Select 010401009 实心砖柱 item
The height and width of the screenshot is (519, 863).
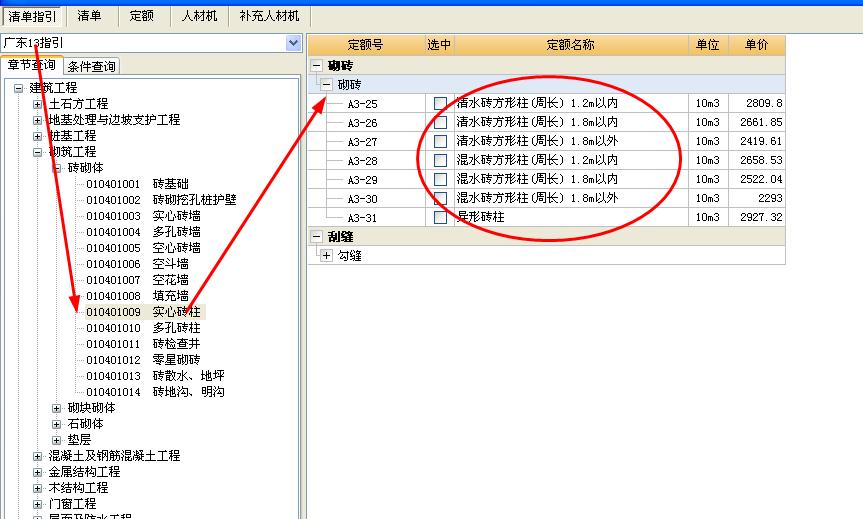[x=143, y=312]
